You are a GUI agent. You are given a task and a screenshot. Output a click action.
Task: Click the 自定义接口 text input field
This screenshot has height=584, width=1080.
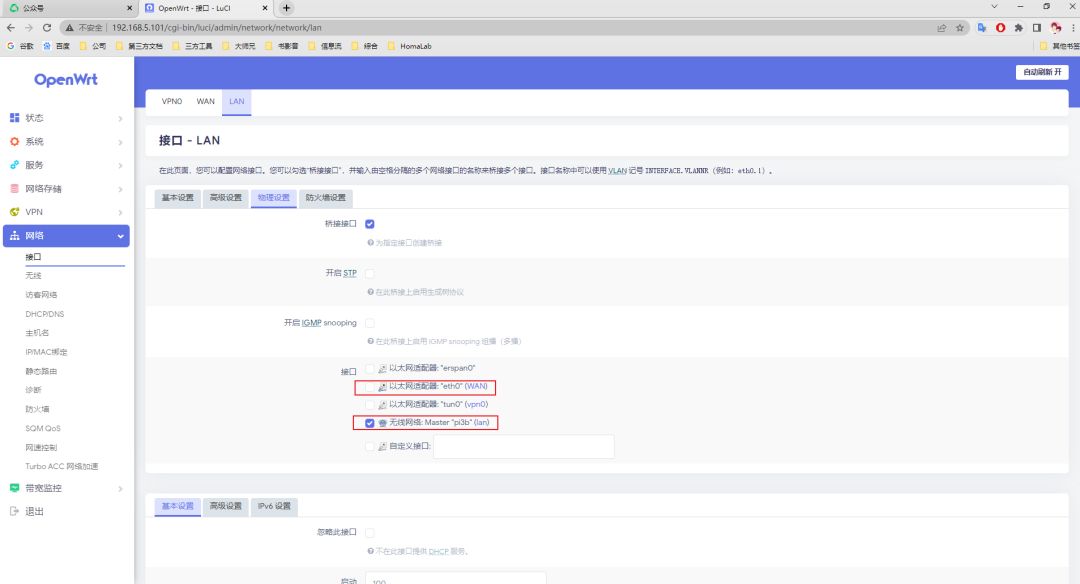tap(523, 447)
